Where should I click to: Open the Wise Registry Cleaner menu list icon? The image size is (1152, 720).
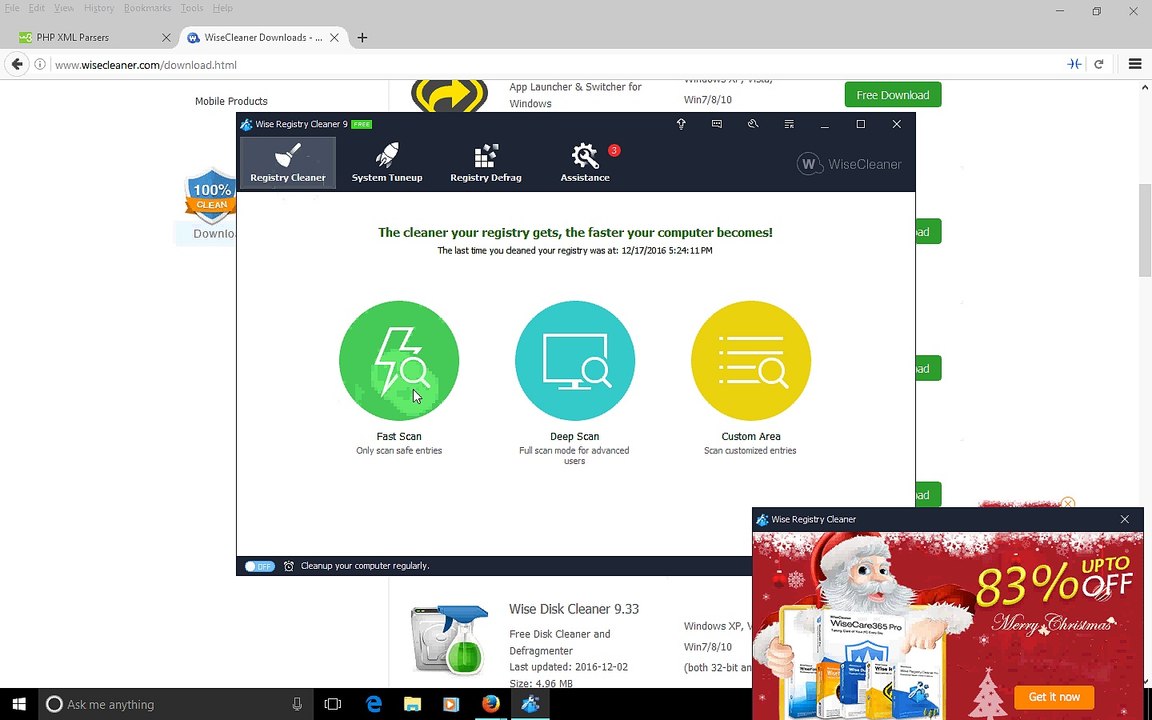click(789, 124)
